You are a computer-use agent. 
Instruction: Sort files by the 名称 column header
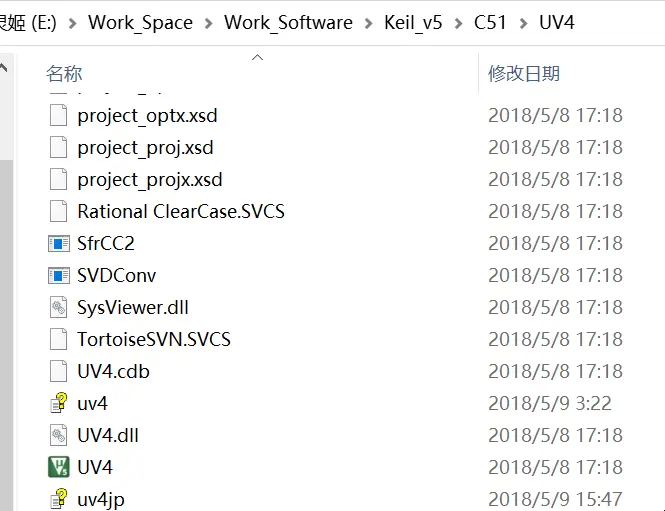pos(64,73)
